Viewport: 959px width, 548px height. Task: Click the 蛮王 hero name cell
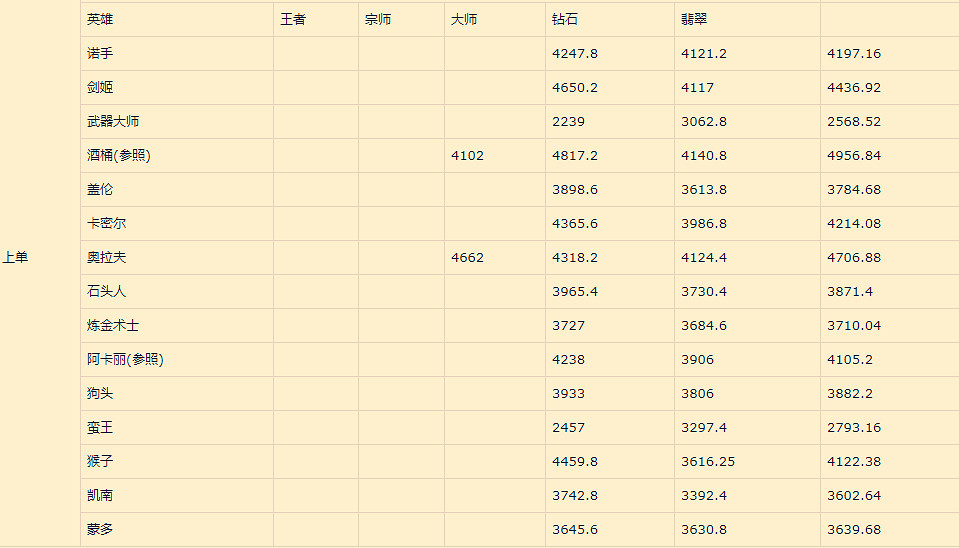point(100,428)
